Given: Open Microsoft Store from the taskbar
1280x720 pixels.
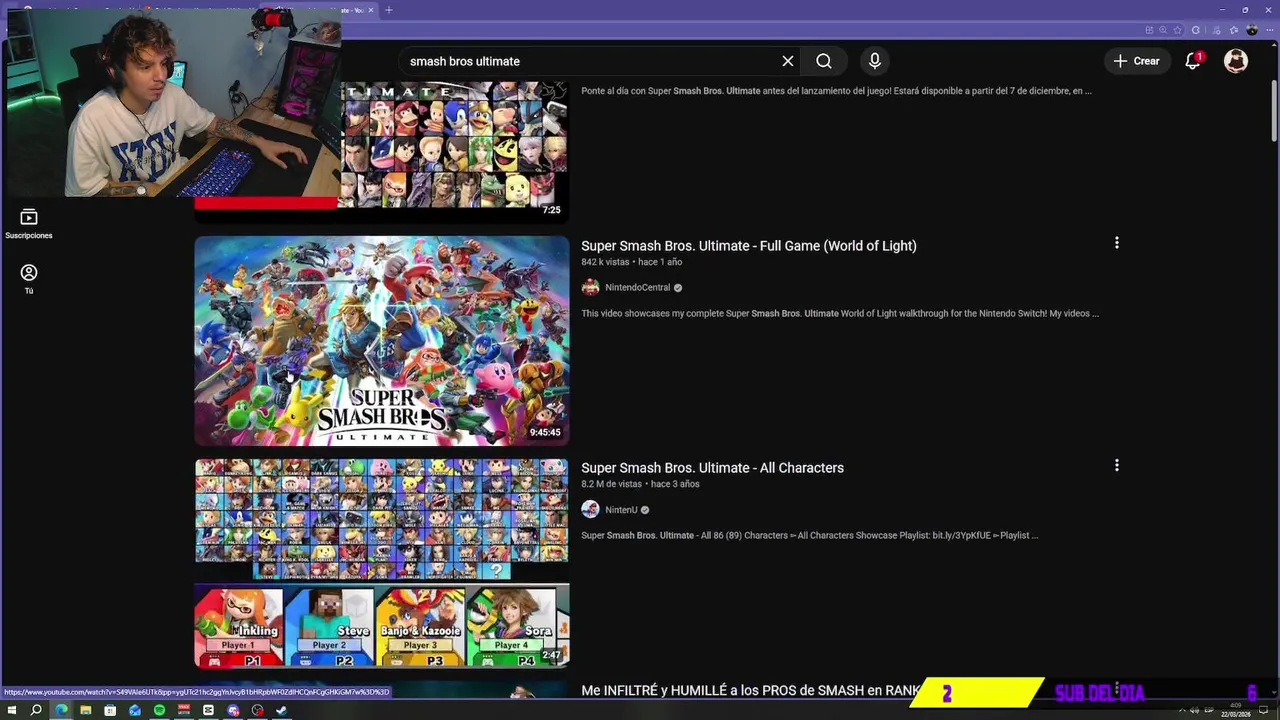Looking at the screenshot, I should [x=110, y=710].
